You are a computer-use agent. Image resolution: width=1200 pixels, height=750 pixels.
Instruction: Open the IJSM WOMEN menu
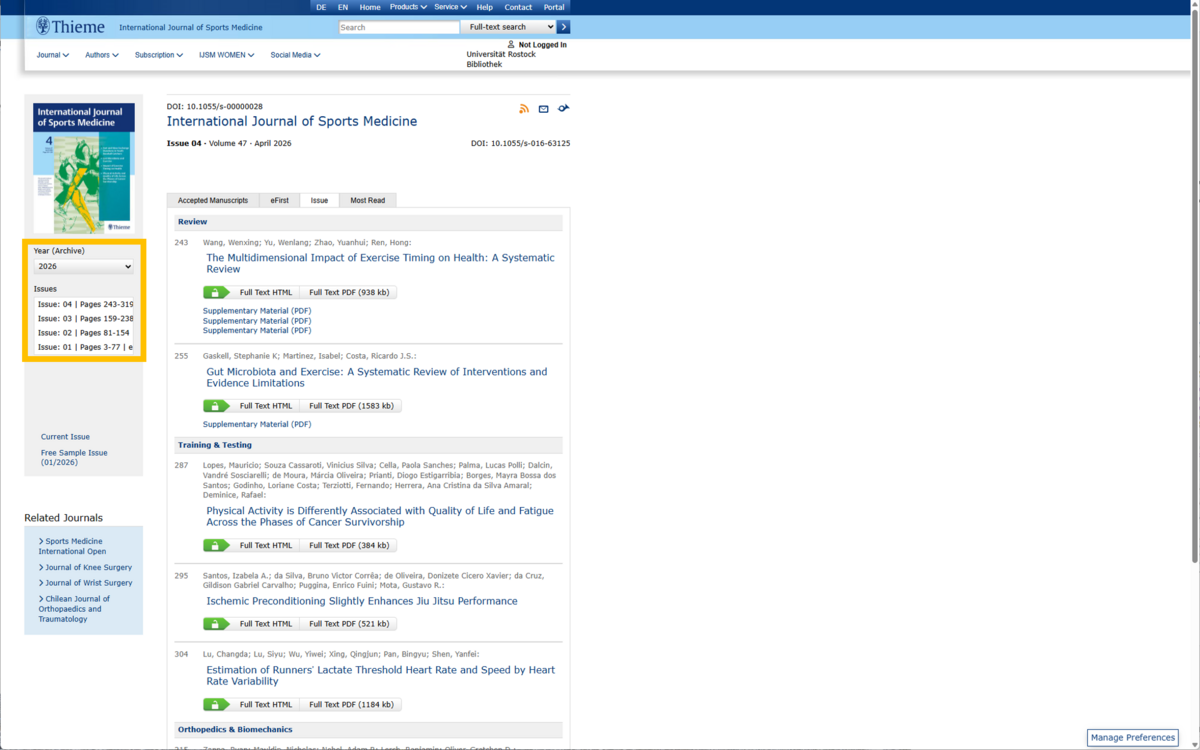pos(226,55)
